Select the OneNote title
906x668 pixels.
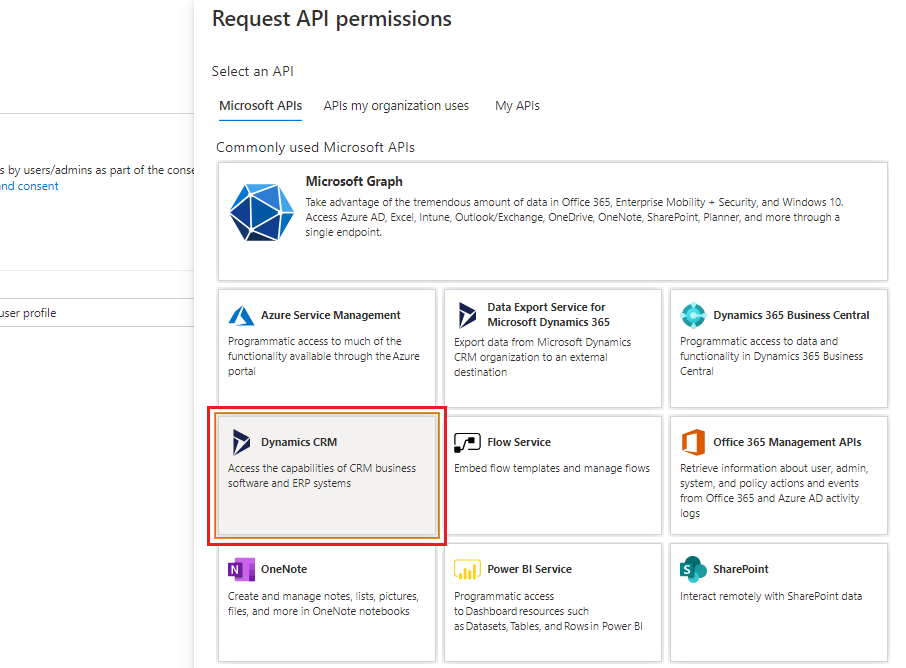(284, 569)
